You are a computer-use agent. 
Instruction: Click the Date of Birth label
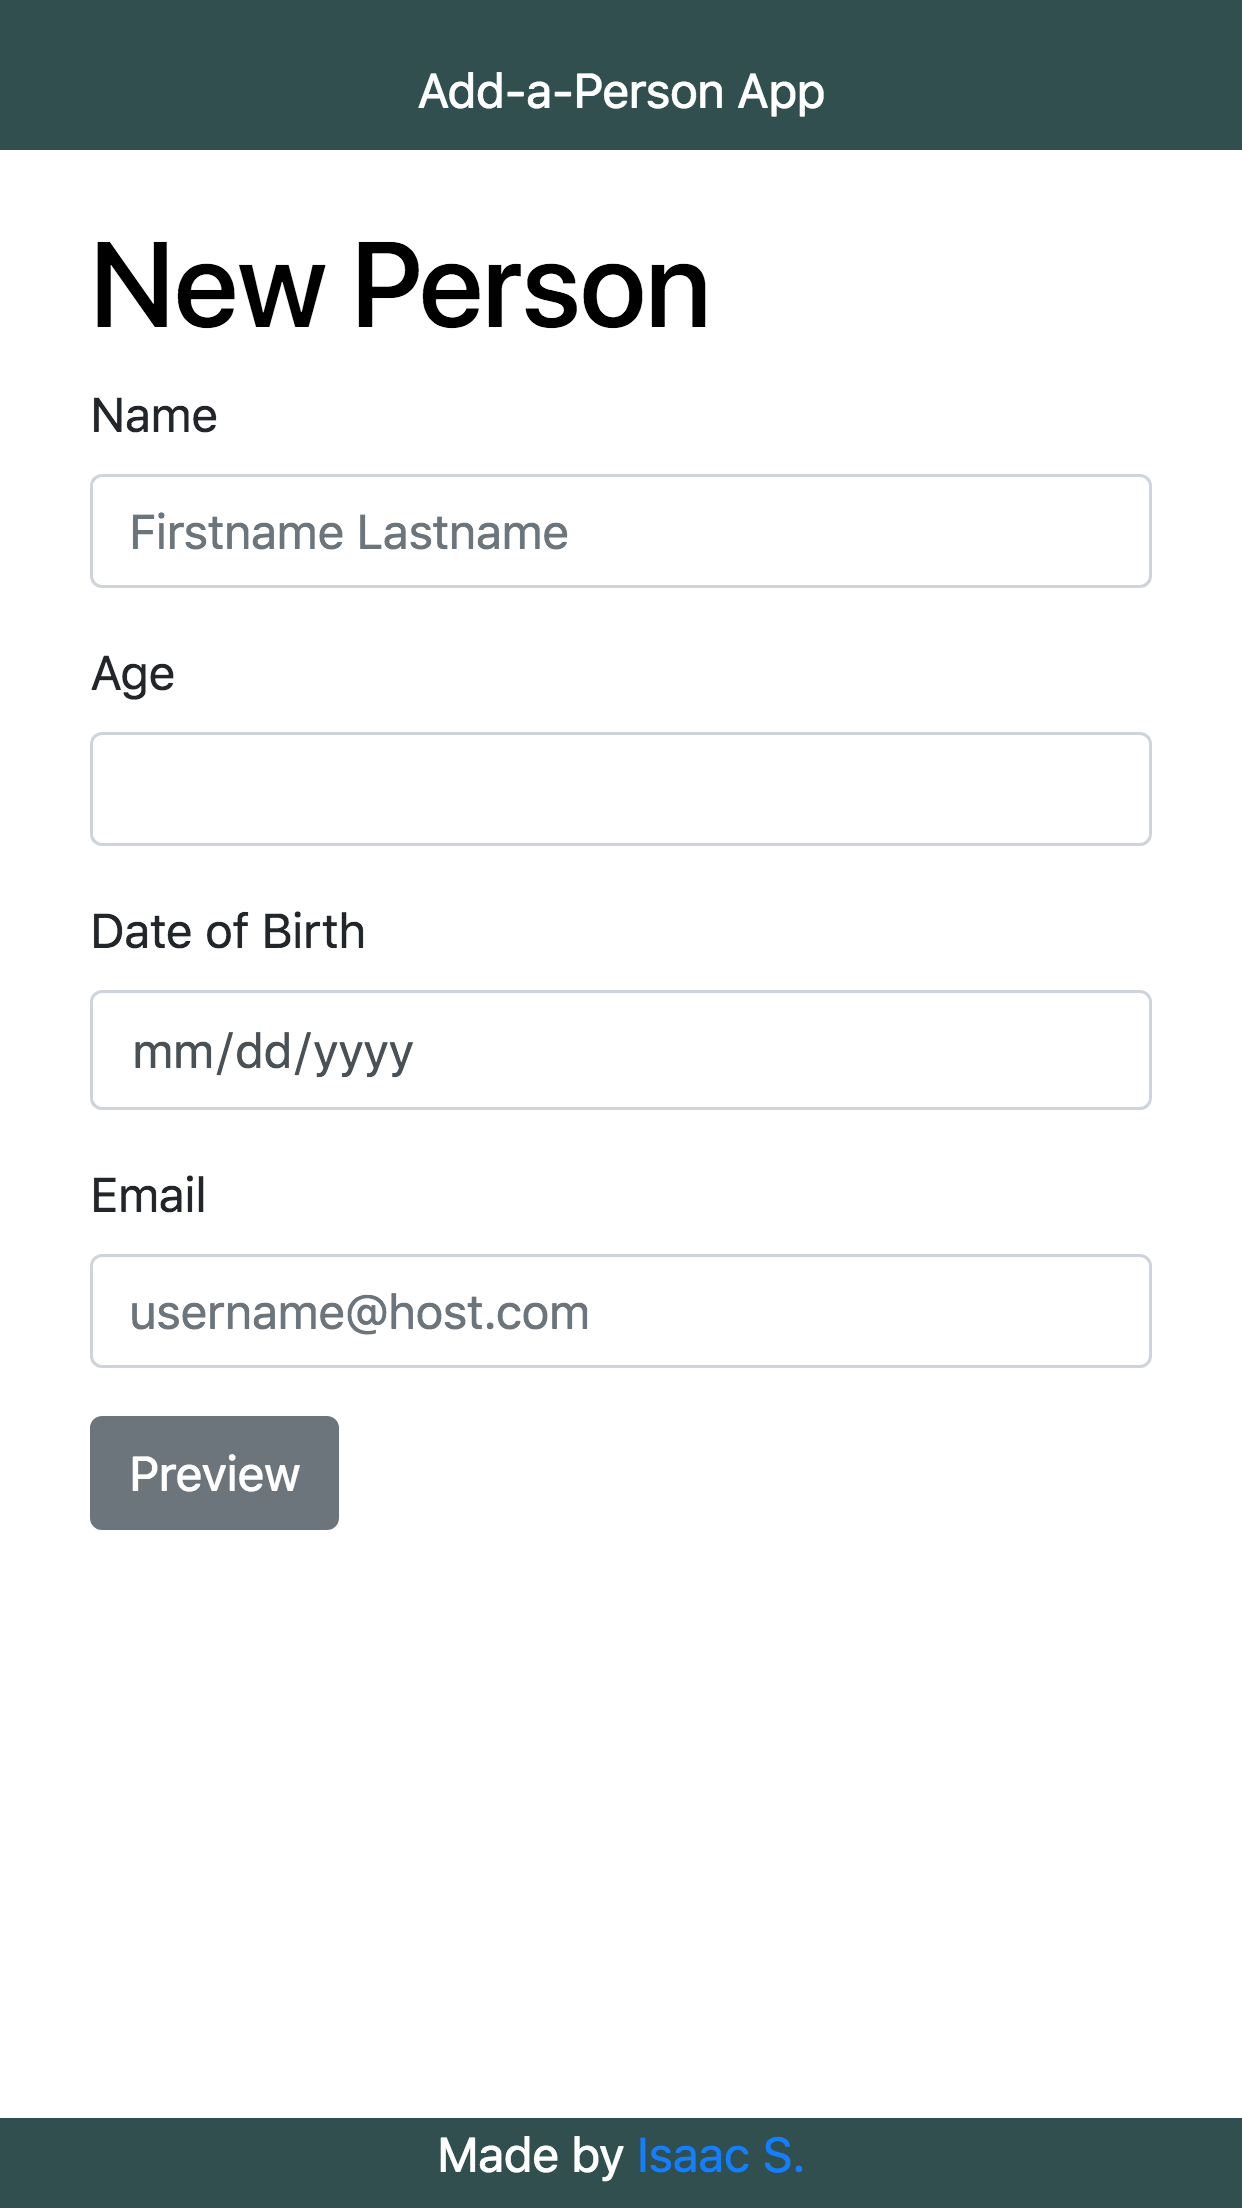228,931
